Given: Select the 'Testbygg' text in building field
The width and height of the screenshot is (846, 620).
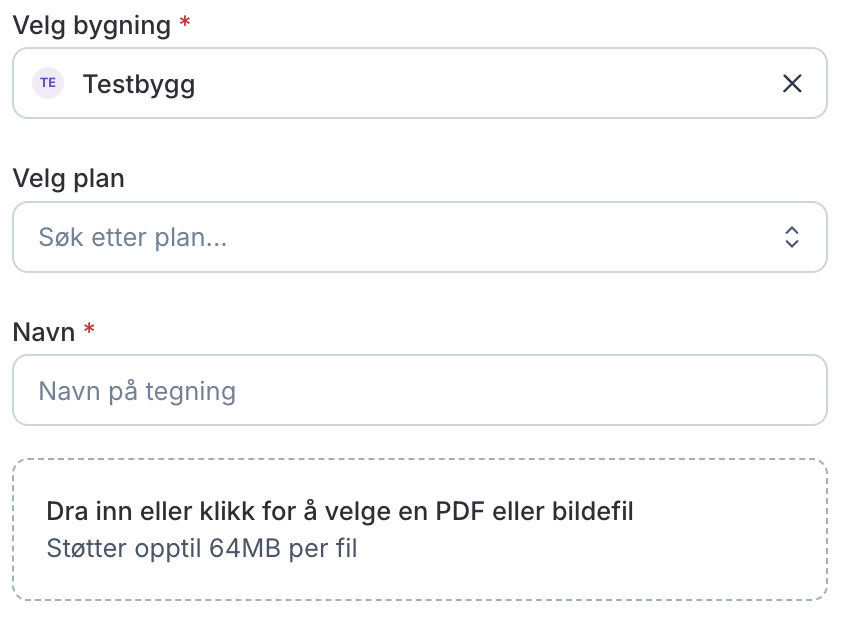Looking at the screenshot, I should tap(139, 85).
